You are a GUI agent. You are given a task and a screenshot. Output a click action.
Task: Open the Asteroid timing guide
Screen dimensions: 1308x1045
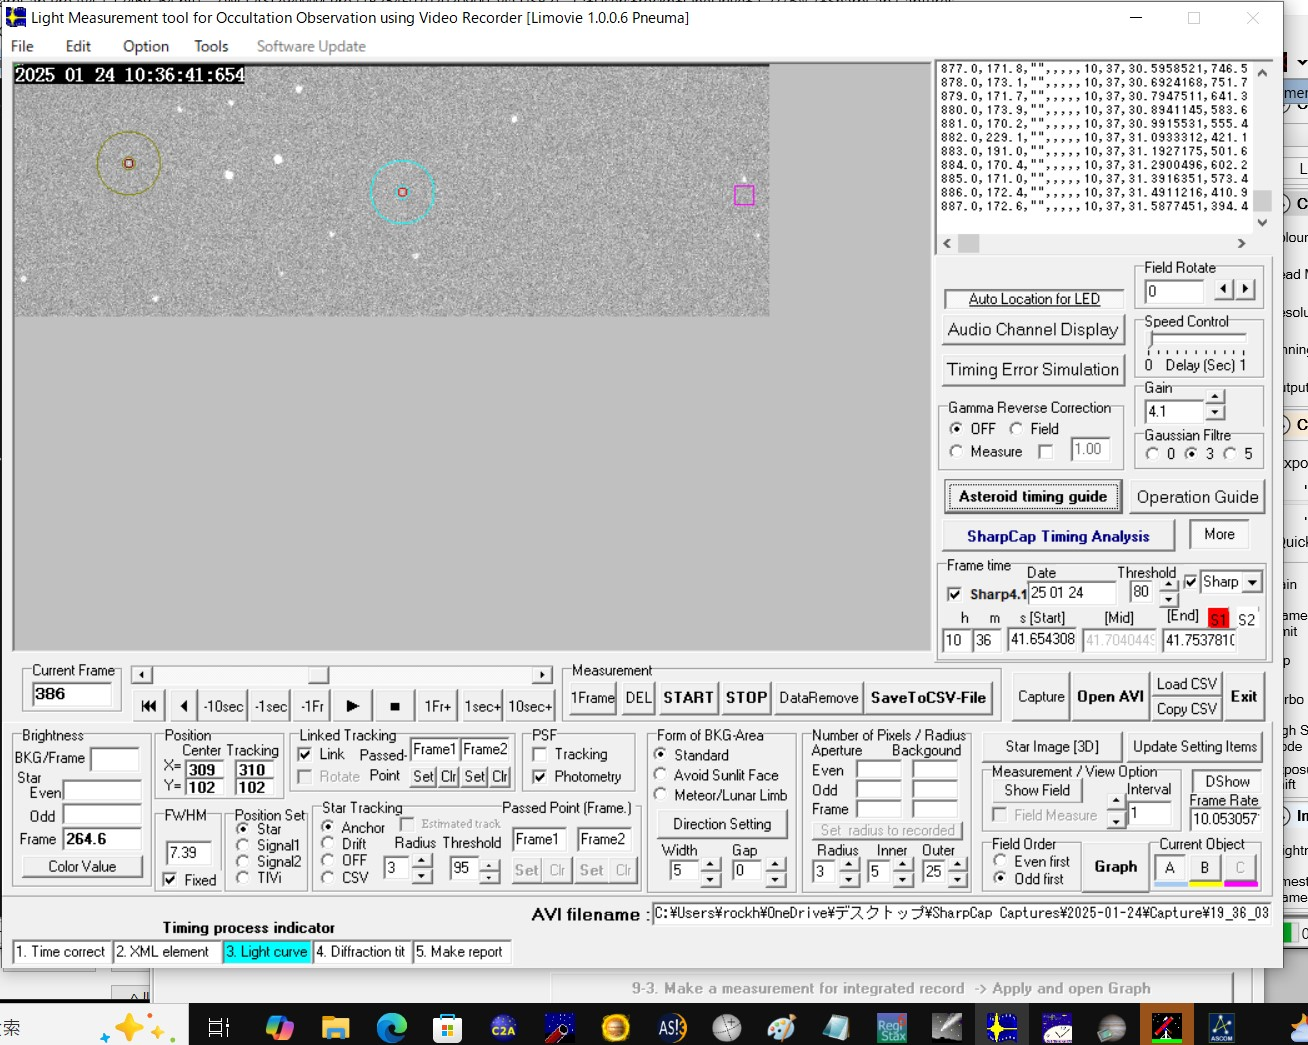coord(1032,497)
